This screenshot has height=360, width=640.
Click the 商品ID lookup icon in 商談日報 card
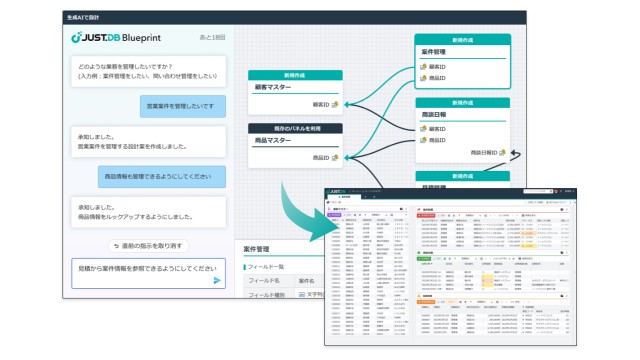coord(423,140)
